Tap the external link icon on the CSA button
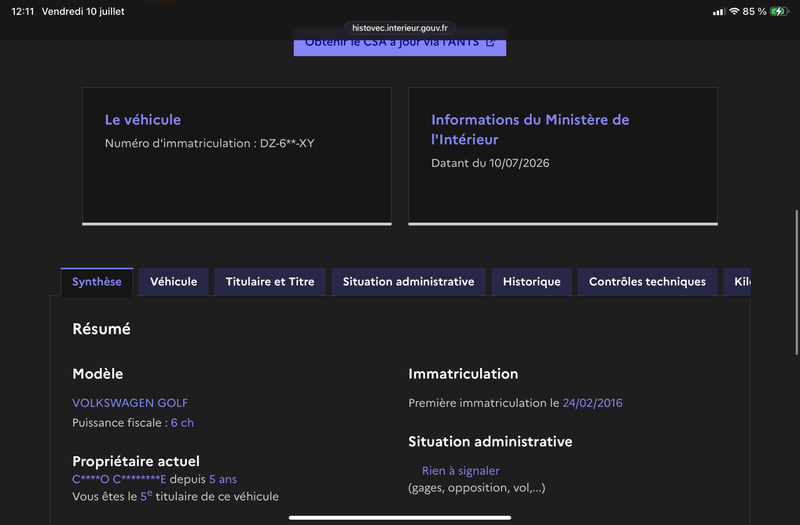The height and width of the screenshot is (525, 800). pos(490,42)
